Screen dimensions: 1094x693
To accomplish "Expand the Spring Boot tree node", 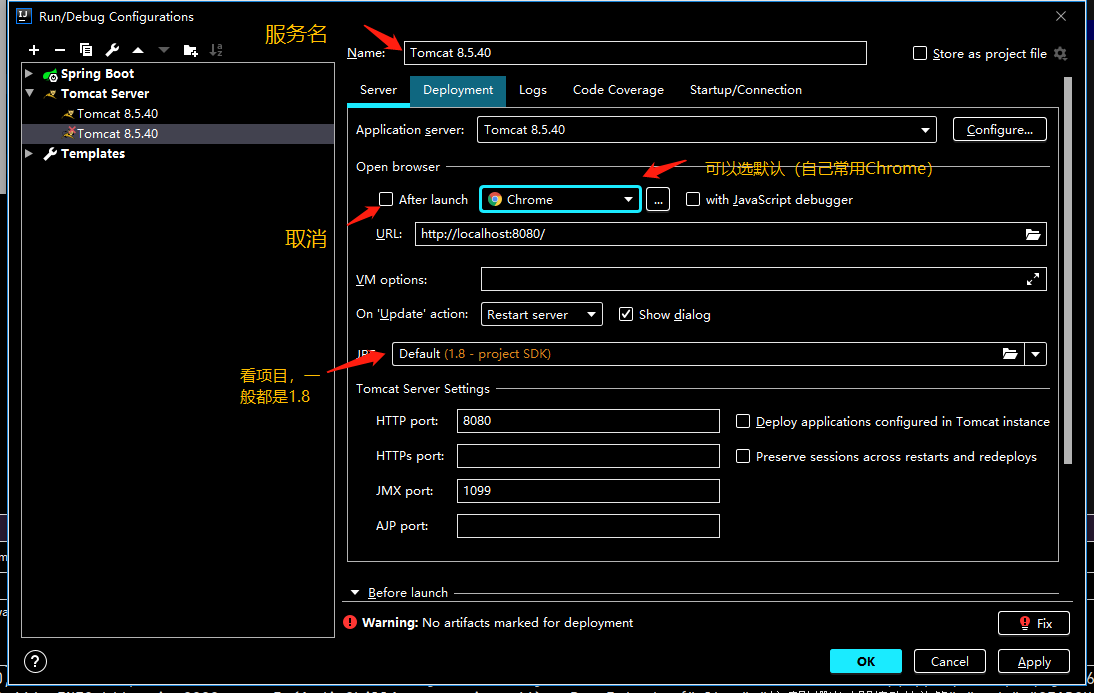I will (29, 73).
